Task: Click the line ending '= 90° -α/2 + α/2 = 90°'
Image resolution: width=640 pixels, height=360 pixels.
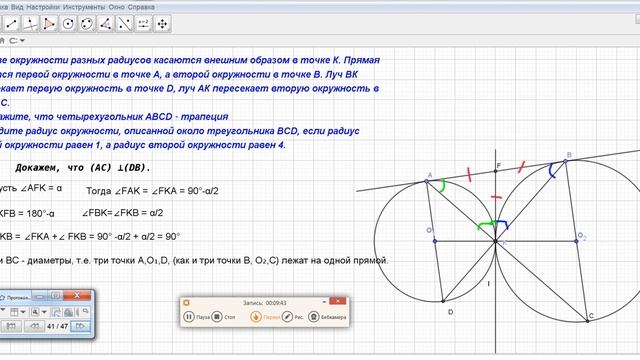Action: click(x=90, y=236)
